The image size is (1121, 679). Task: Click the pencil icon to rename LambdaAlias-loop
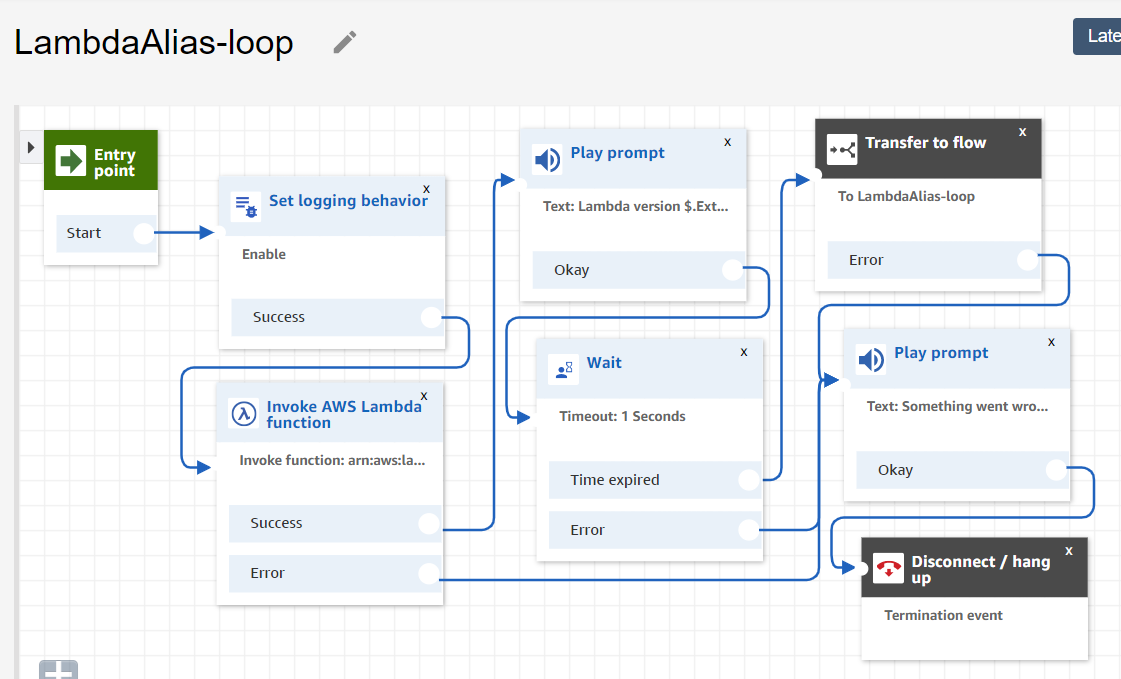coord(344,41)
